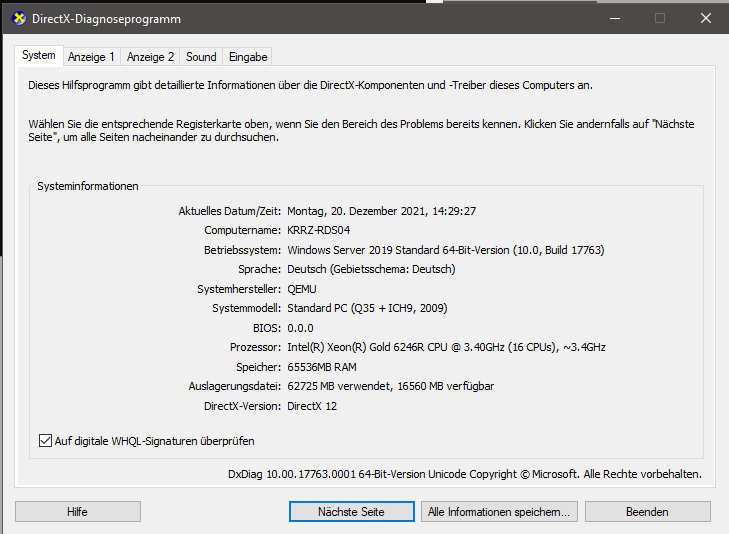This screenshot has height=534, width=729.
Task: Toggle the WHQL-Signaturen überprüfen checkbox
Action: coord(45,441)
